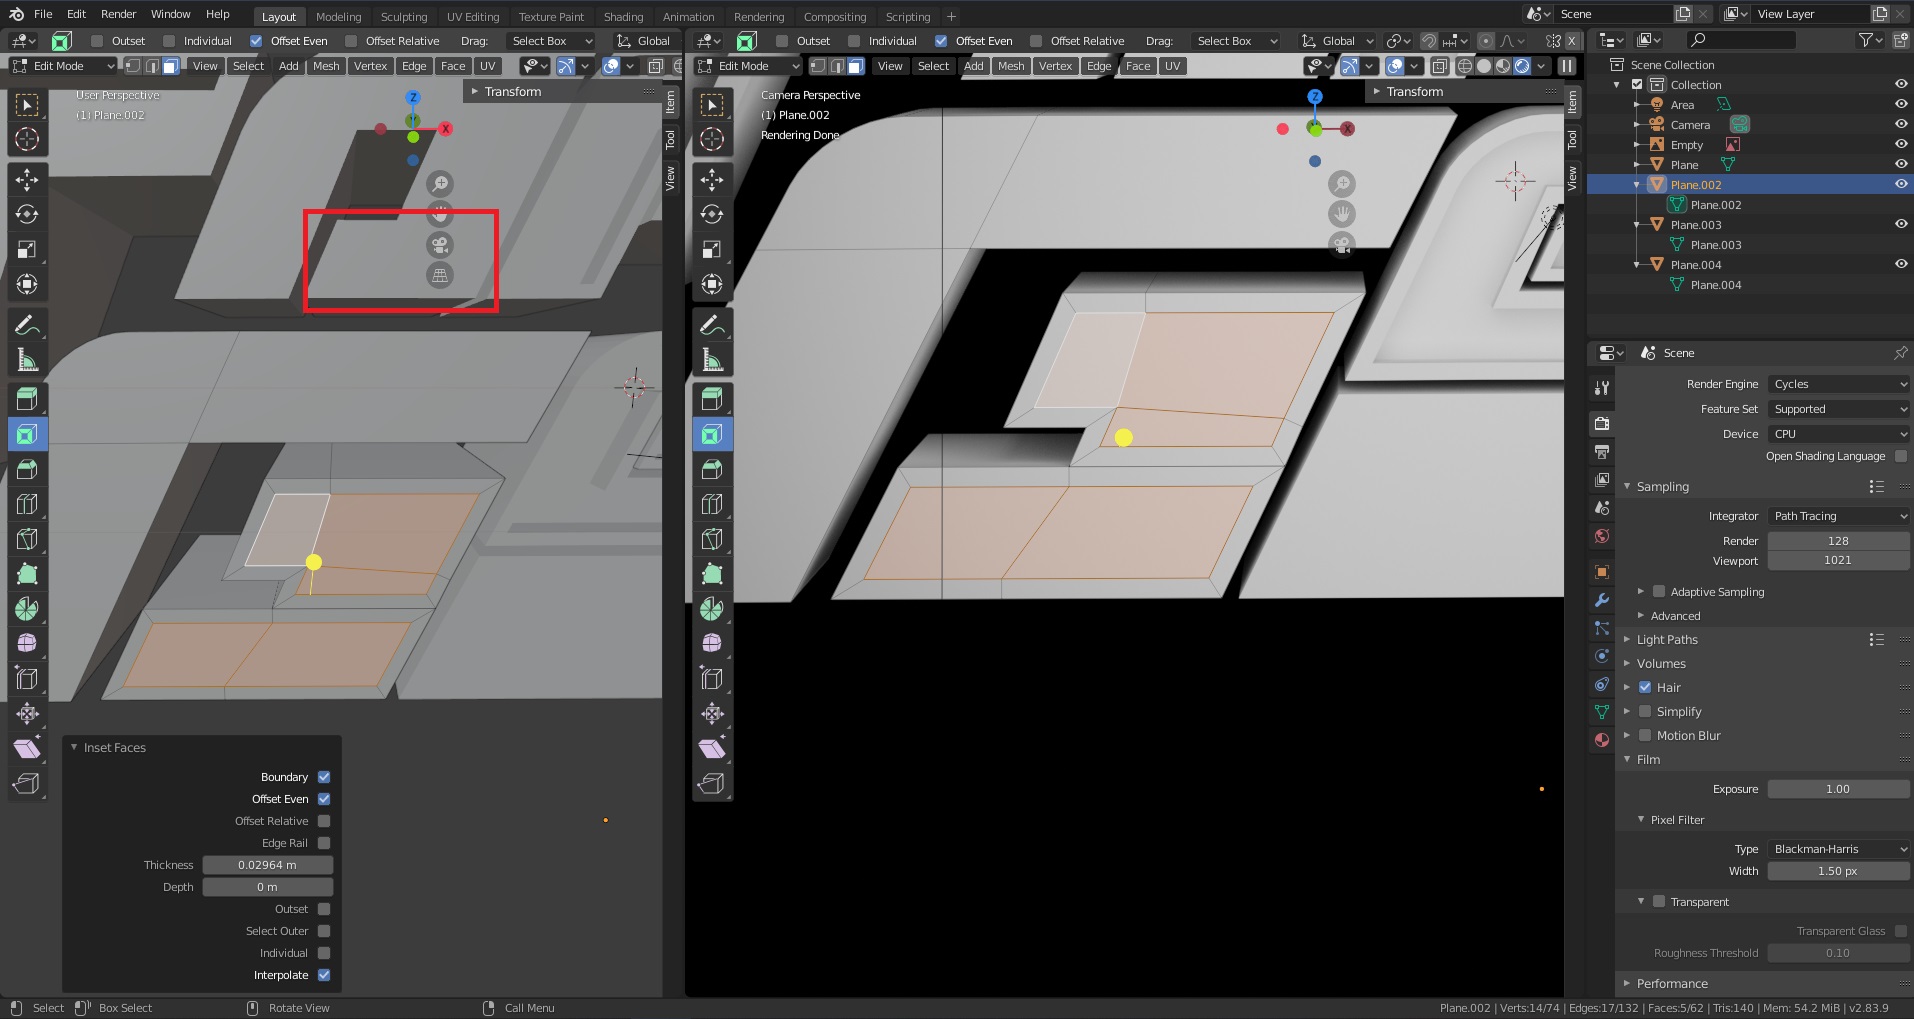Screen dimensions: 1914x1019
Task: Select the Shear tool in left viewport
Action: pos(27,748)
